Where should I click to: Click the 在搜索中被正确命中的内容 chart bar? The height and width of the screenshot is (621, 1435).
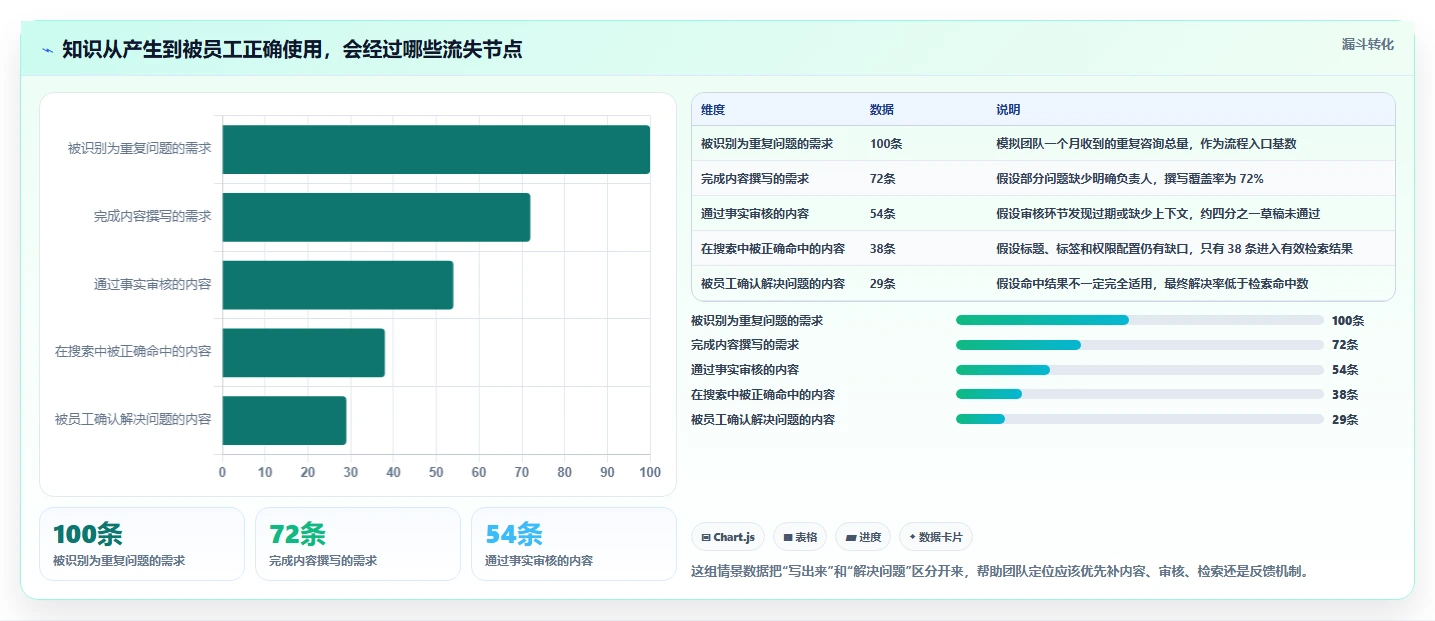click(303, 353)
